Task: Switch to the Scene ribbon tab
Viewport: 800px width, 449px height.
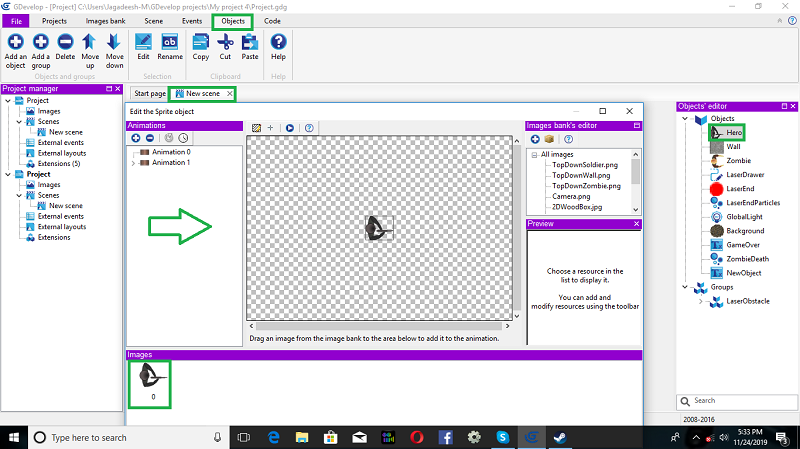Action: pos(154,21)
